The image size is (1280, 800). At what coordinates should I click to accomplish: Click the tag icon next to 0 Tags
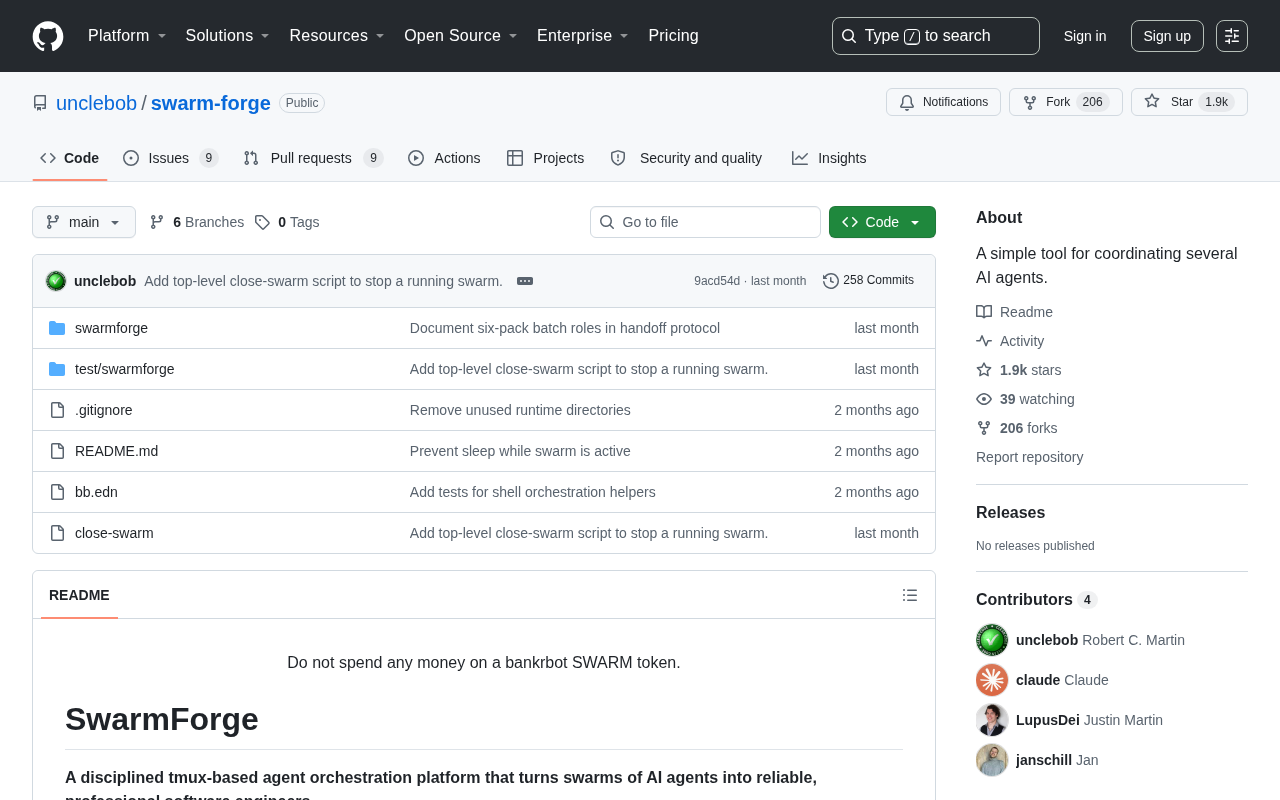[262, 222]
